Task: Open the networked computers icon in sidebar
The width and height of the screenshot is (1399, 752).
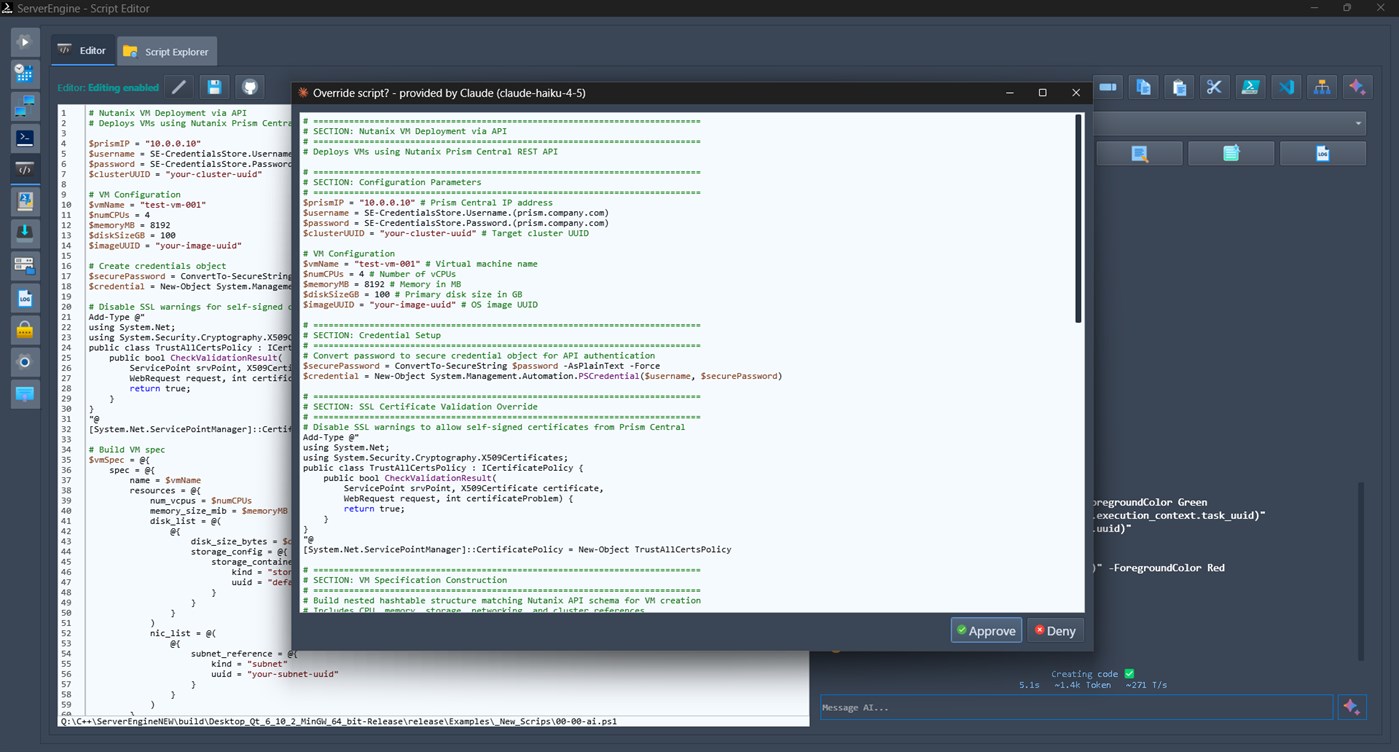Action: pyautogui.click(x=25, y=106)
